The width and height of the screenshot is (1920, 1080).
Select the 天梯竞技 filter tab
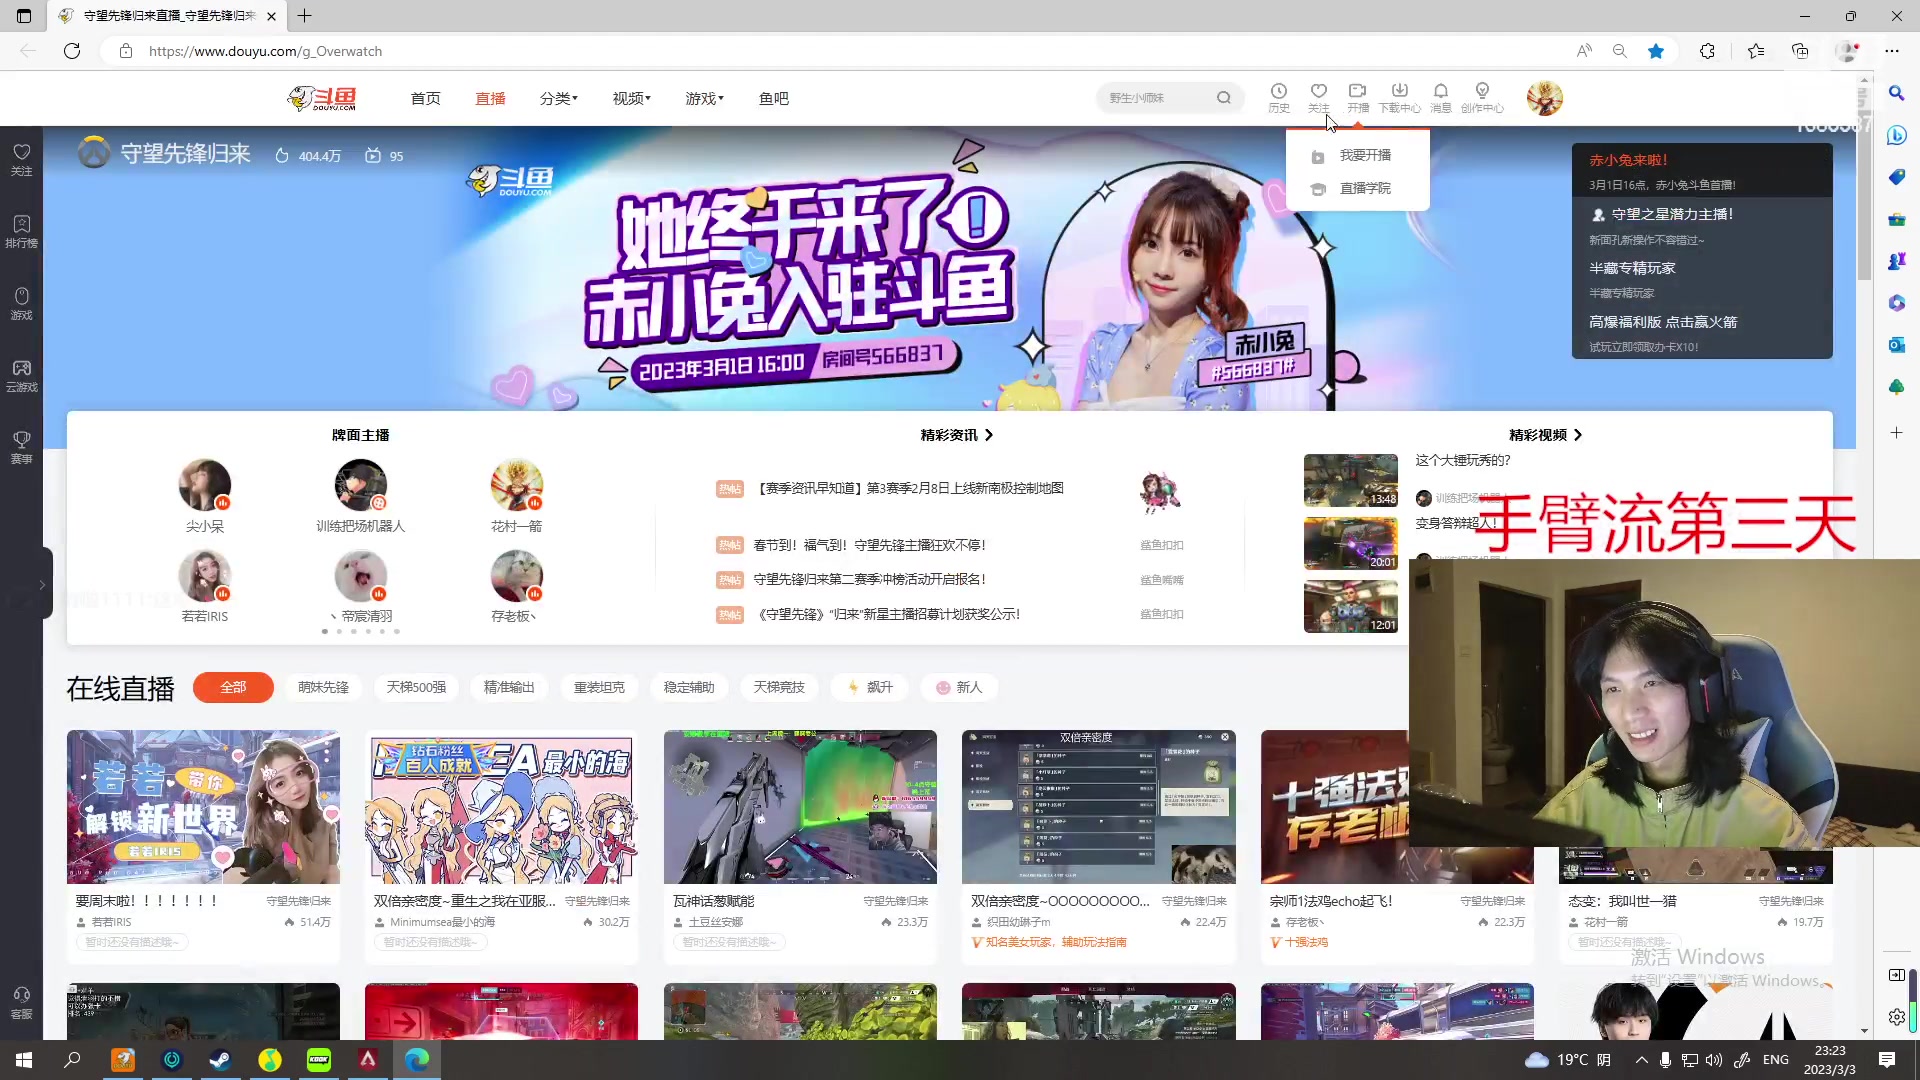(x=779, y=687)
